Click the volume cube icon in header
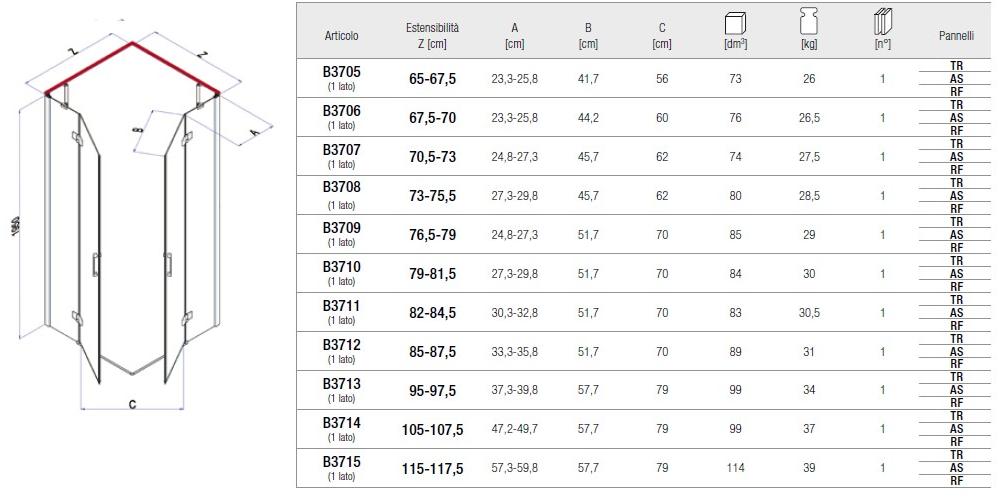 pos(736,21)
